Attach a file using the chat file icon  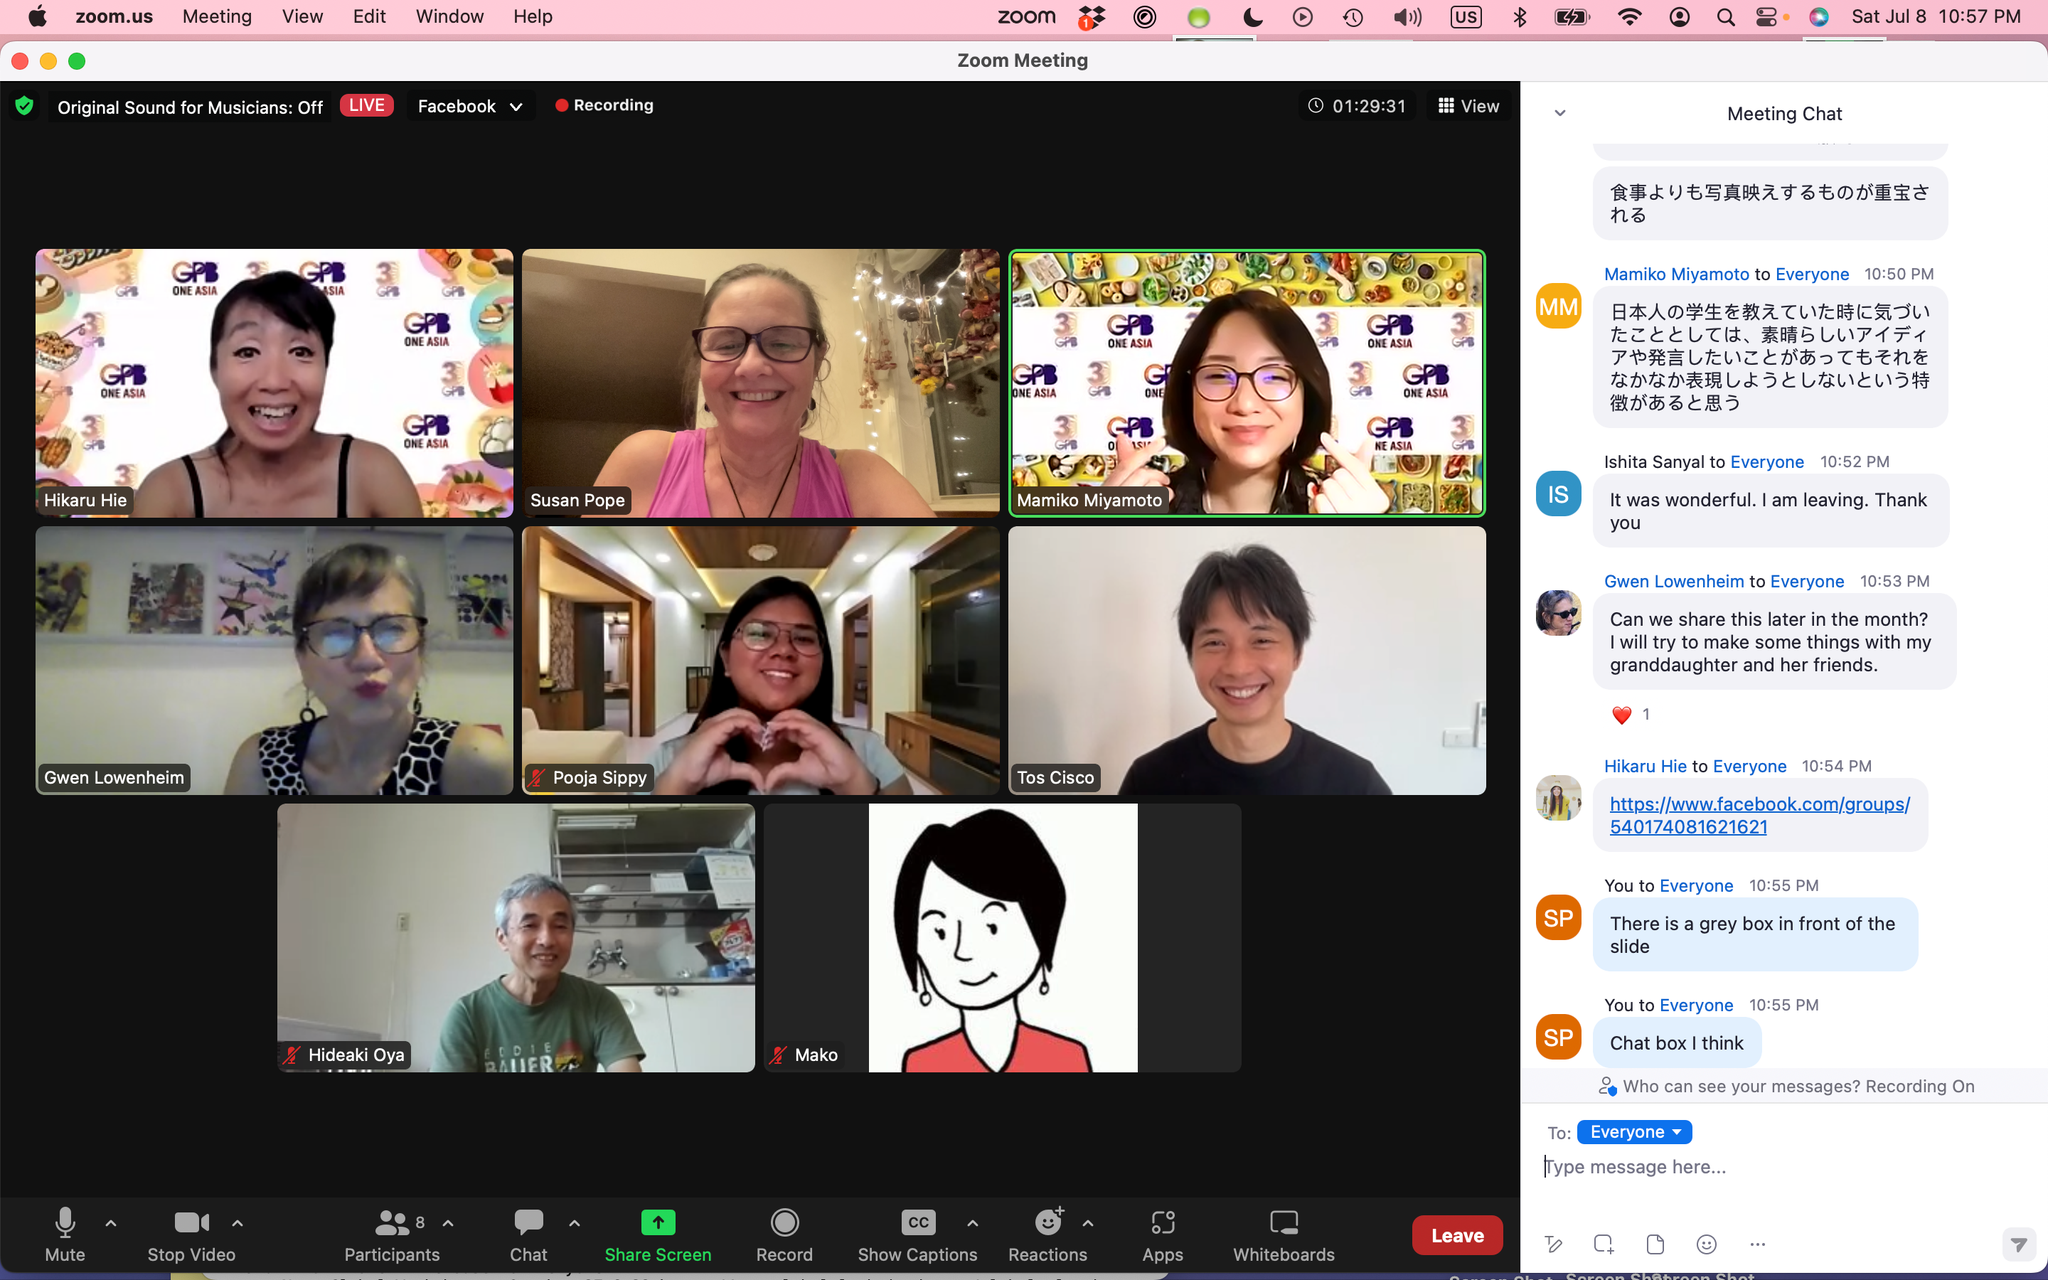pyautogui.click(x=1655, y=1244)
